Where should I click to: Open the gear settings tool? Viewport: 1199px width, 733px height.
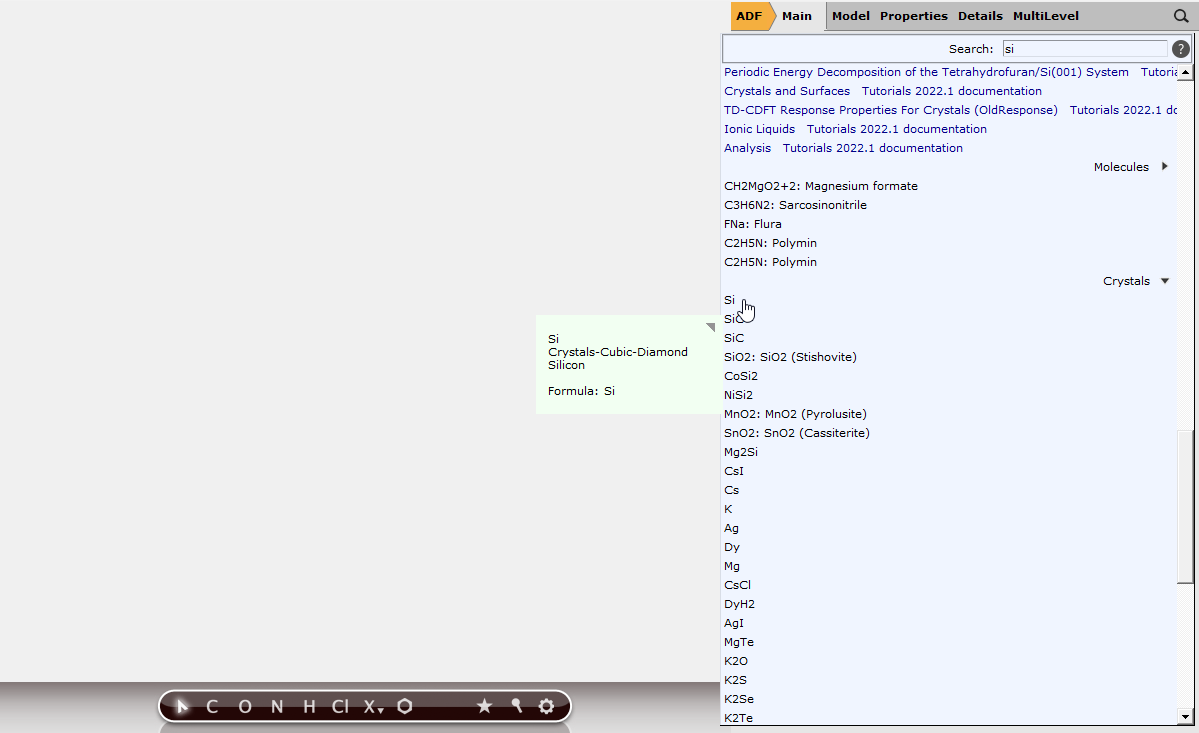(546, 706)
